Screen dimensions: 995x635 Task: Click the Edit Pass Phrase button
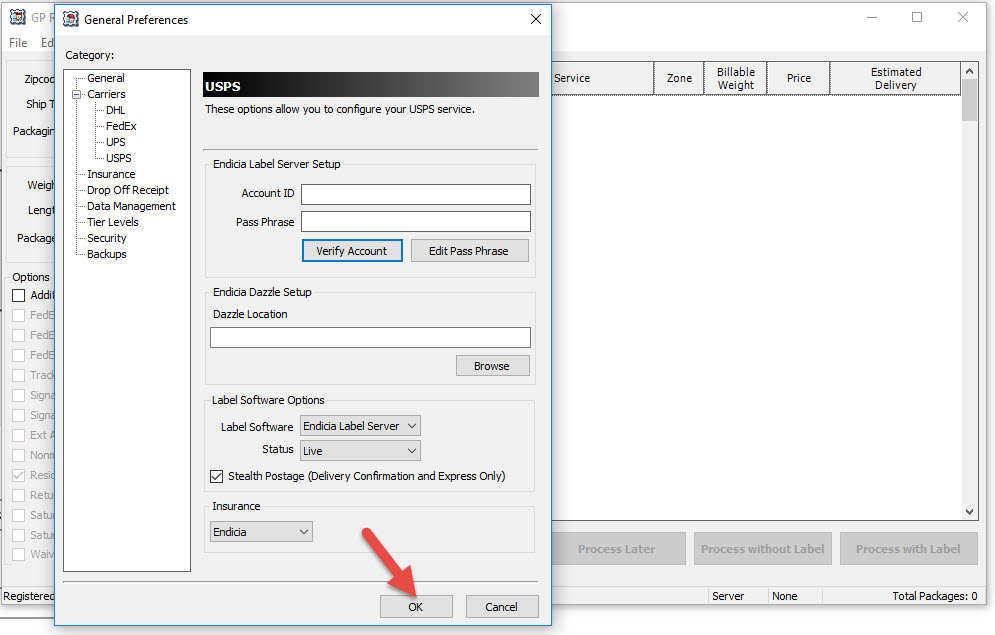(469, 251)
